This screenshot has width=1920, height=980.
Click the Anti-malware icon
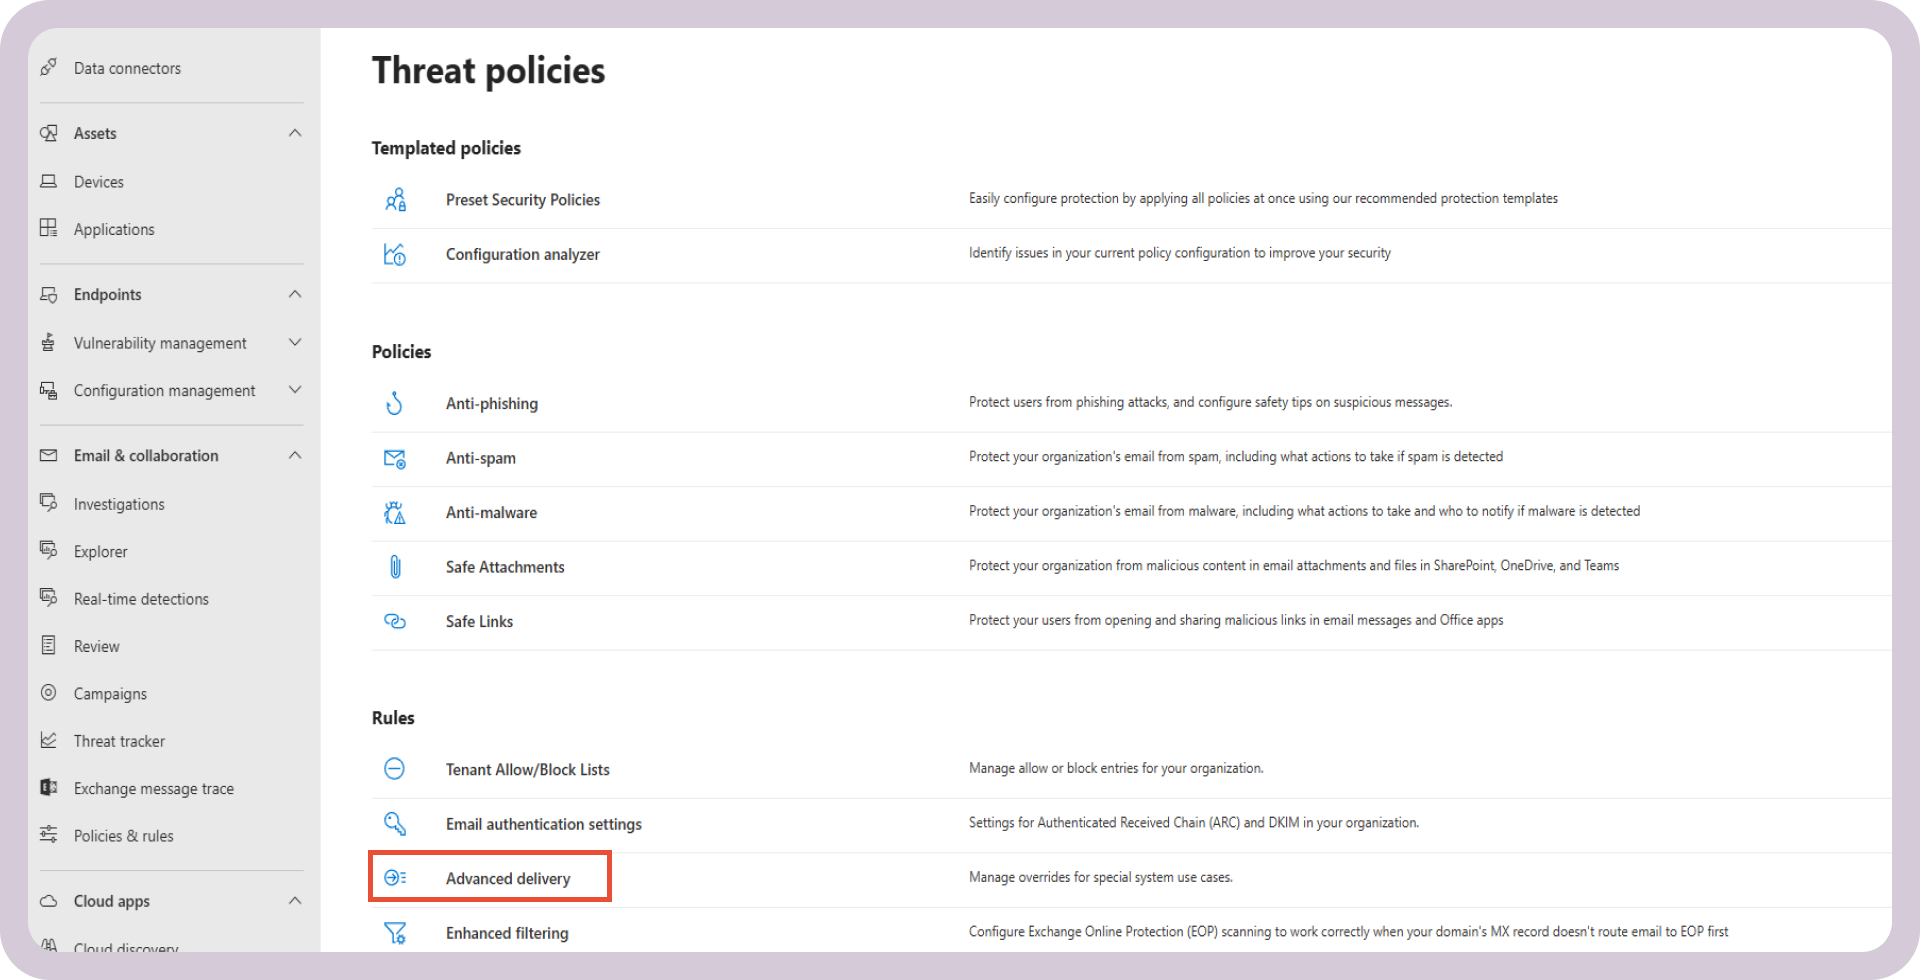click(x=395, y=512)
